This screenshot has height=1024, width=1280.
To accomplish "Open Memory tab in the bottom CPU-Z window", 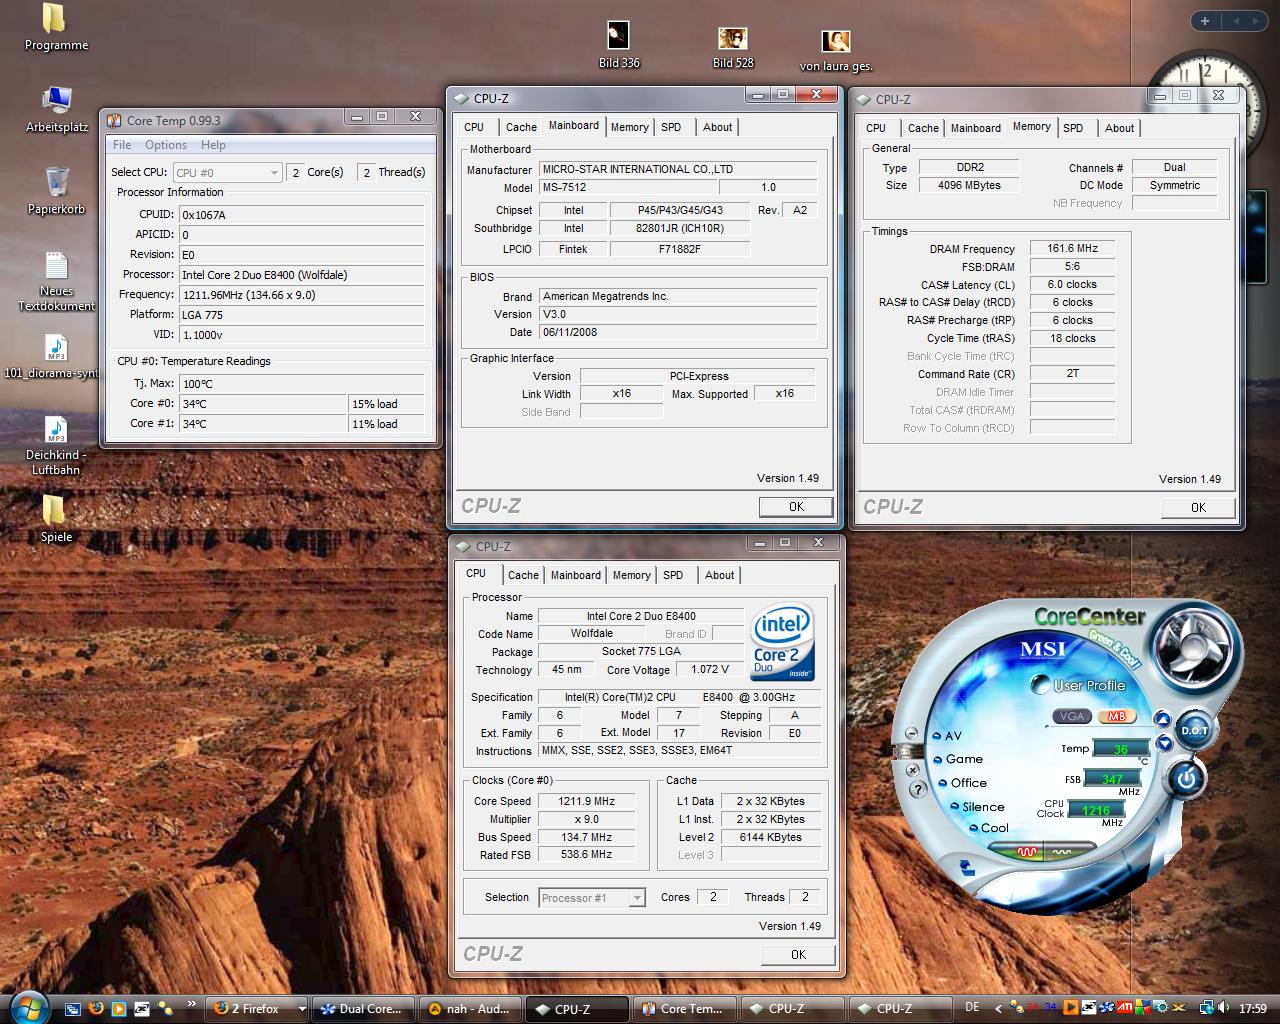I will tap(631, 575).
